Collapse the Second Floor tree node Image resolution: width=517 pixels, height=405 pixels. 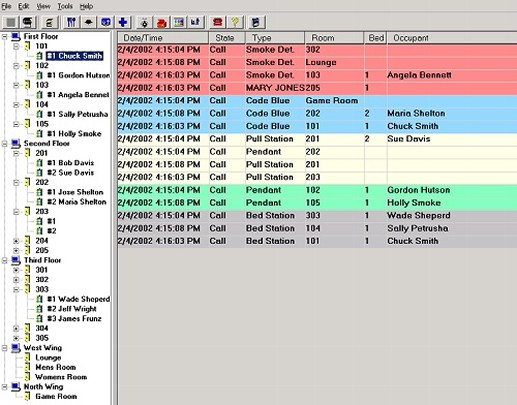tap(4, 144)
